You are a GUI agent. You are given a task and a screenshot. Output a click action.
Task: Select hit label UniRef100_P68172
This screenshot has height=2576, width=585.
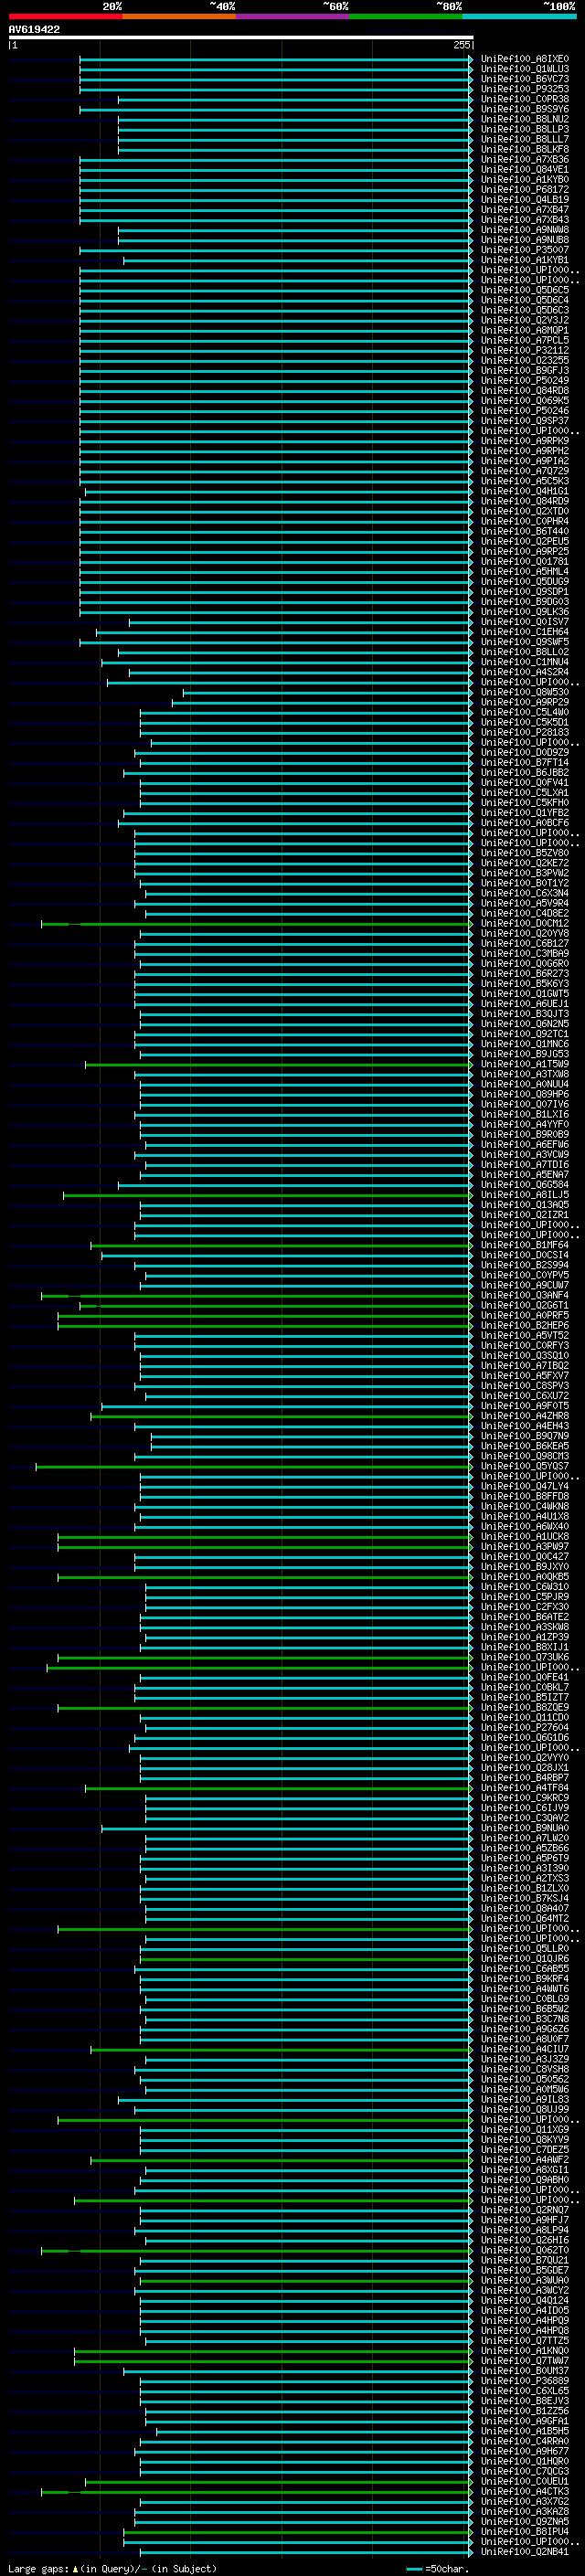point(524,189)
